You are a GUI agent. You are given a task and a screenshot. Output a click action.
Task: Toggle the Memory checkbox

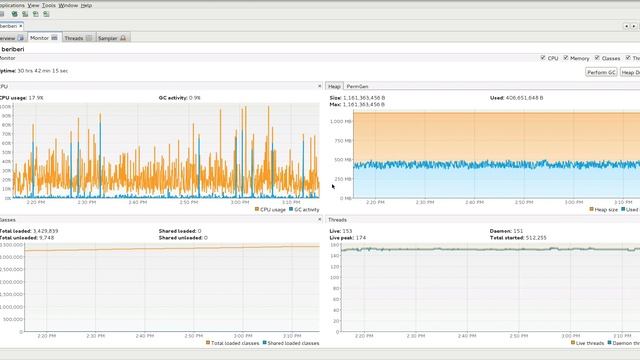[x=566, y=58]
